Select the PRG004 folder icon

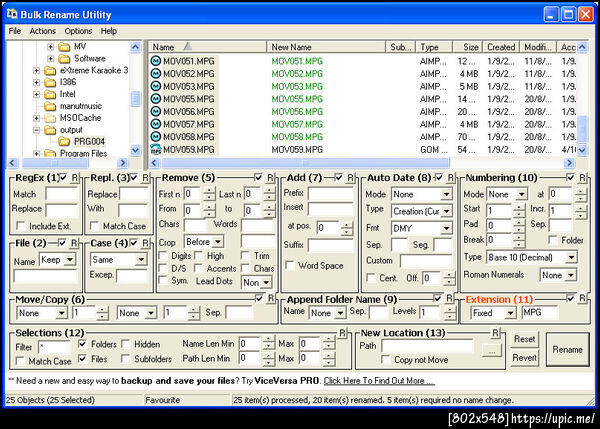tap(63, 142)
